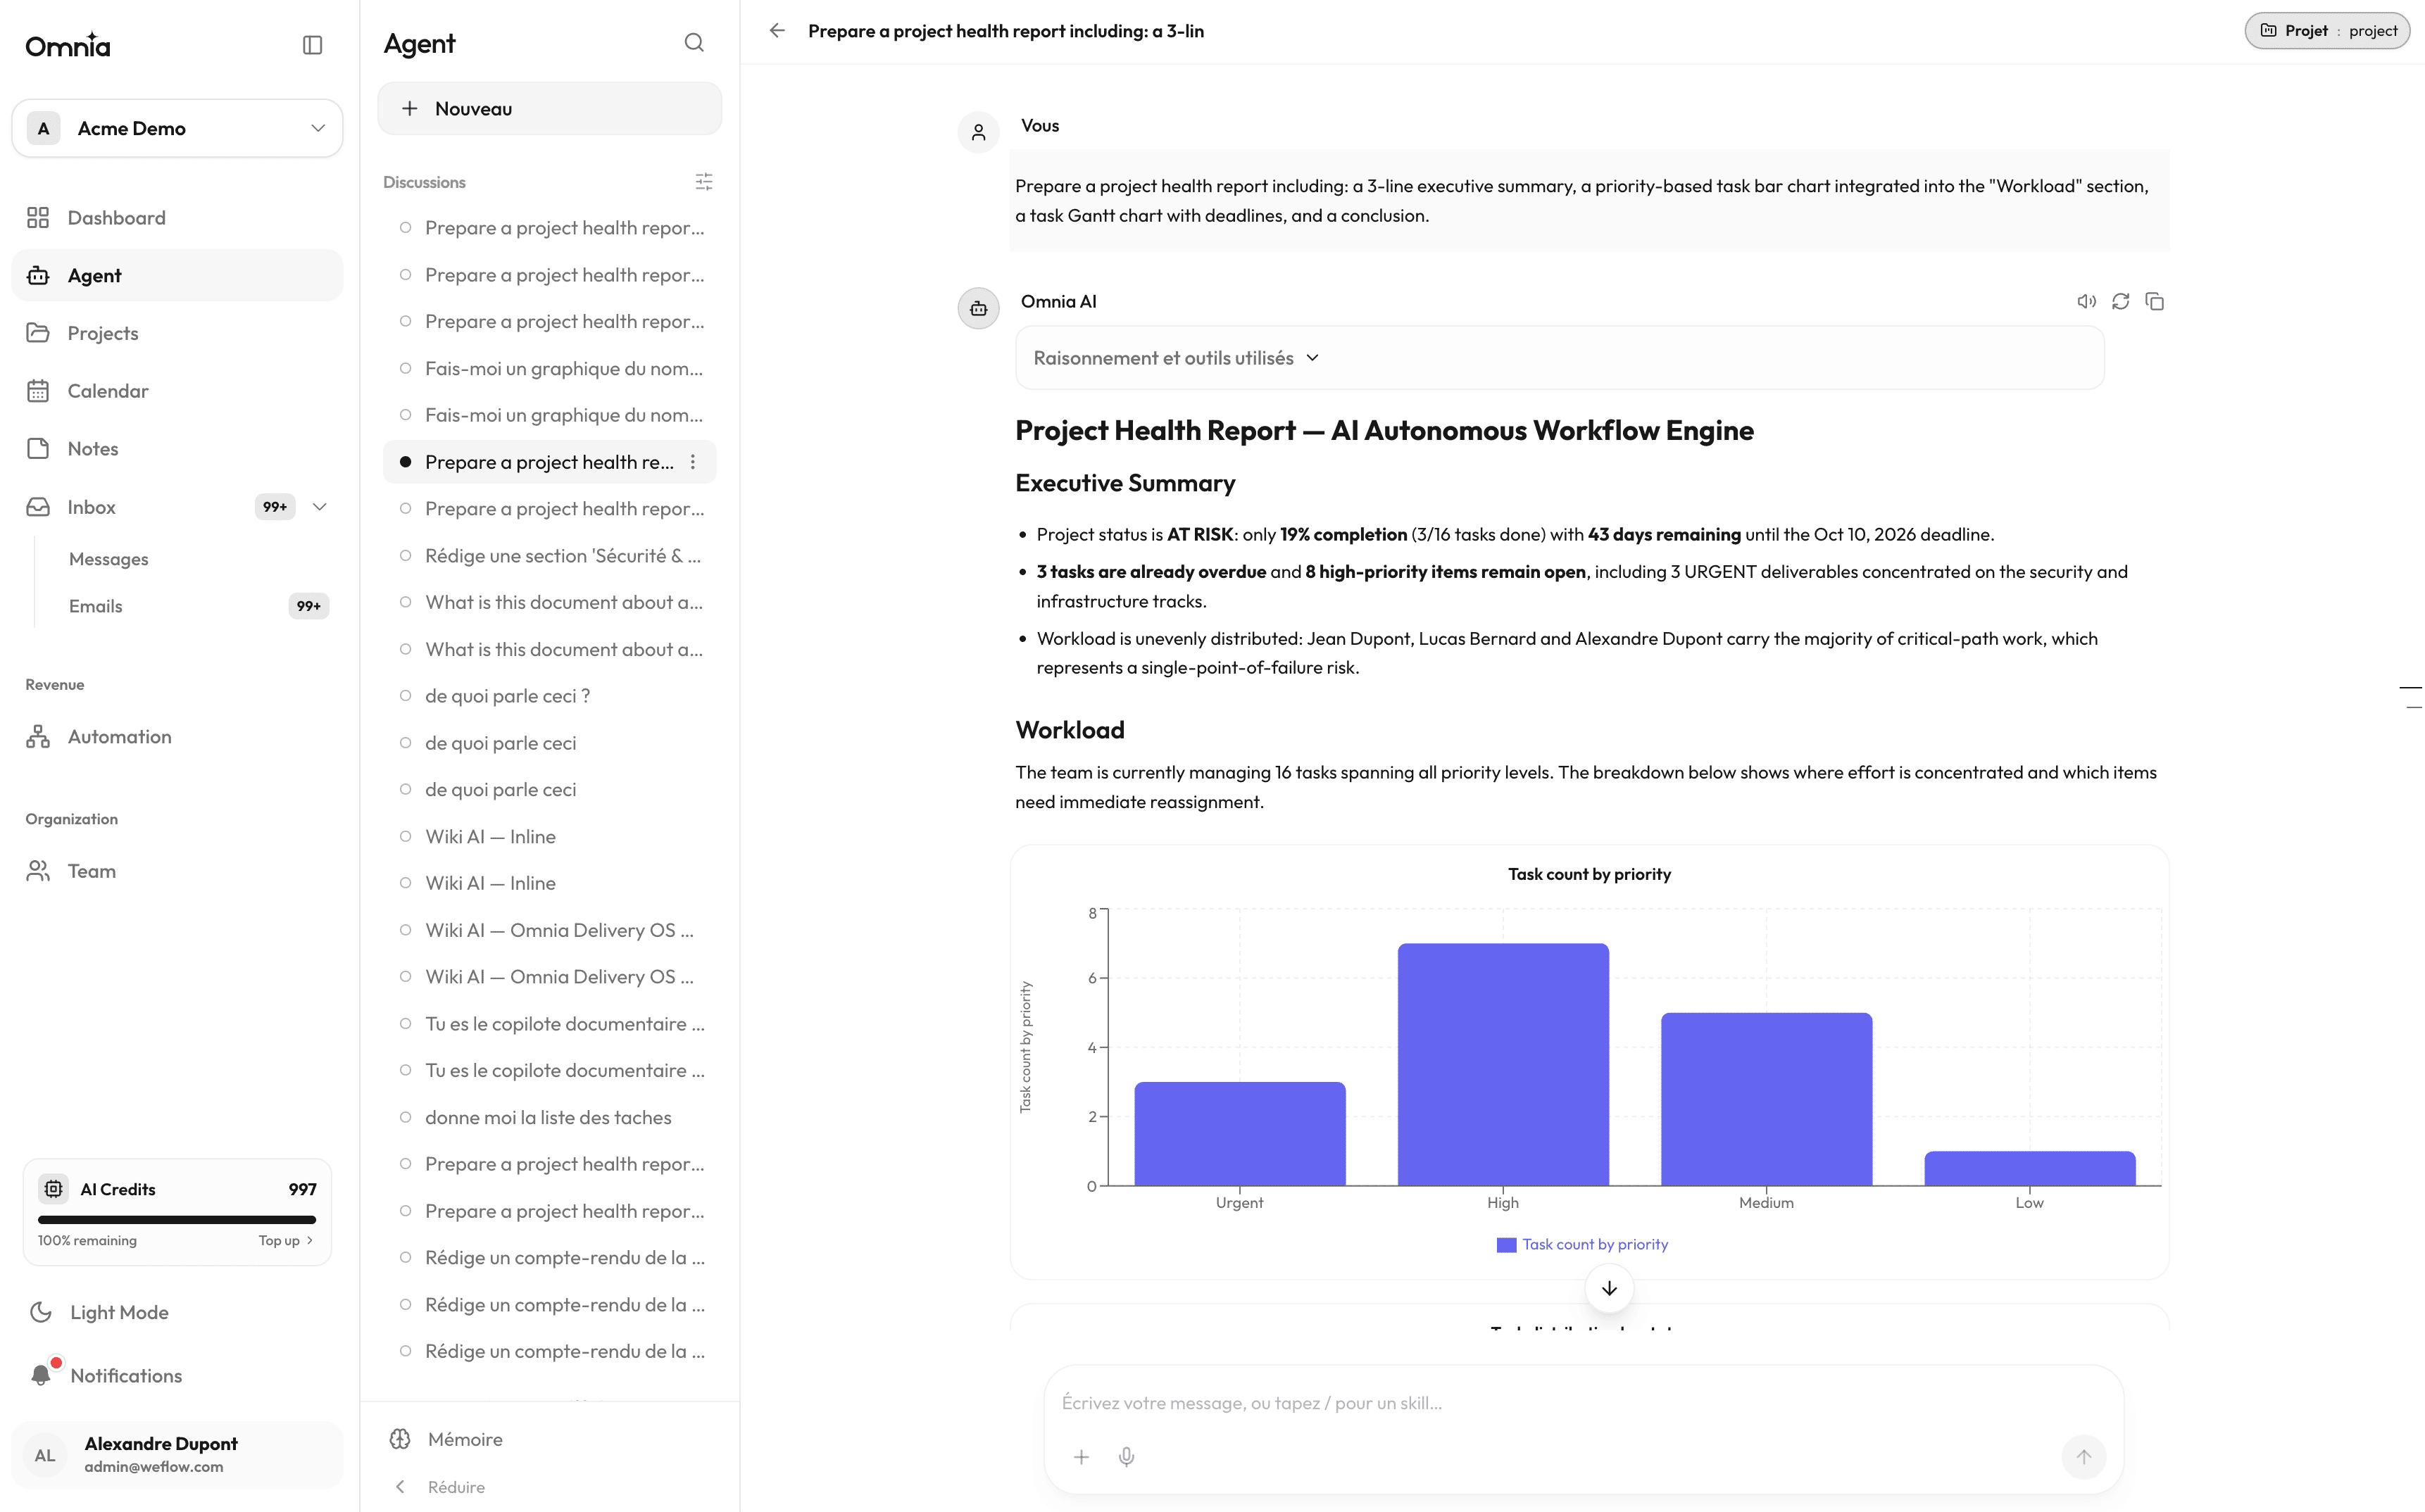This screenshot has height=1512, width=2425.
Task: Collapse the Inbox submenu chevron
Action: click(320, 507)
